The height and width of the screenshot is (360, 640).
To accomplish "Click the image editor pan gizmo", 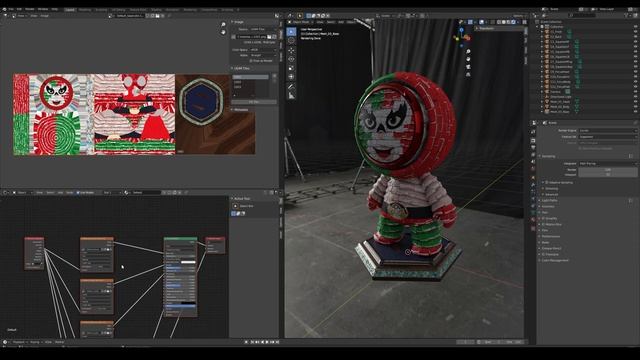I will coord(223,32).
